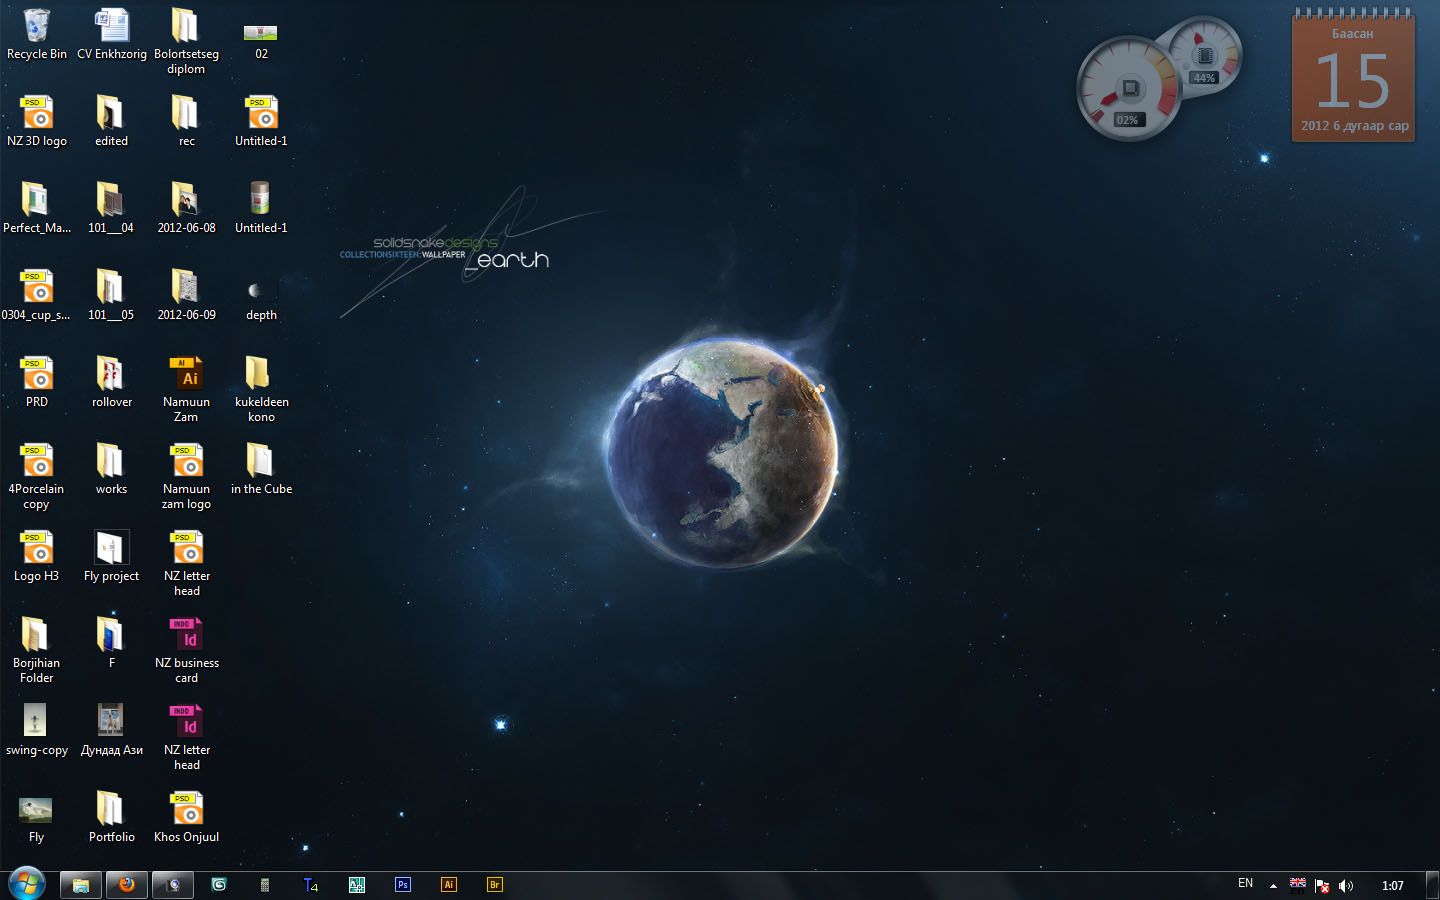The height and width of the screenshot is (900, 1440).
Task: Open the calculator icon in taskbar
Action: pyautogui.click(x=265, y=885)
